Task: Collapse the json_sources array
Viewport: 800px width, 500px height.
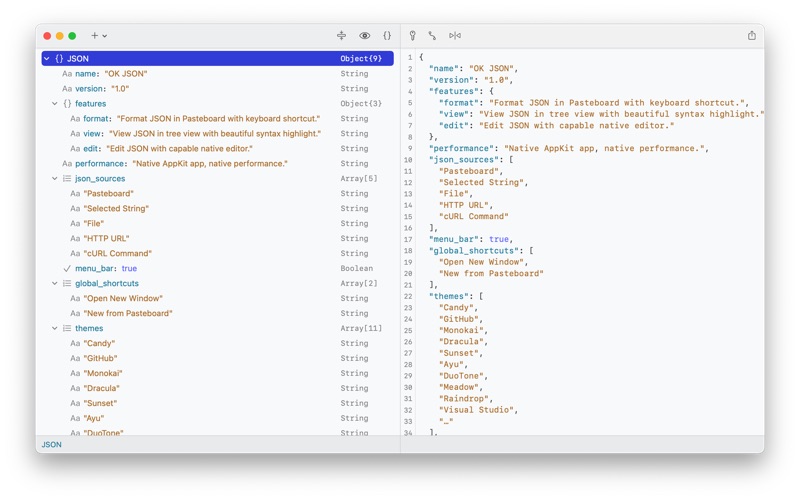Action: pos(55,179)
